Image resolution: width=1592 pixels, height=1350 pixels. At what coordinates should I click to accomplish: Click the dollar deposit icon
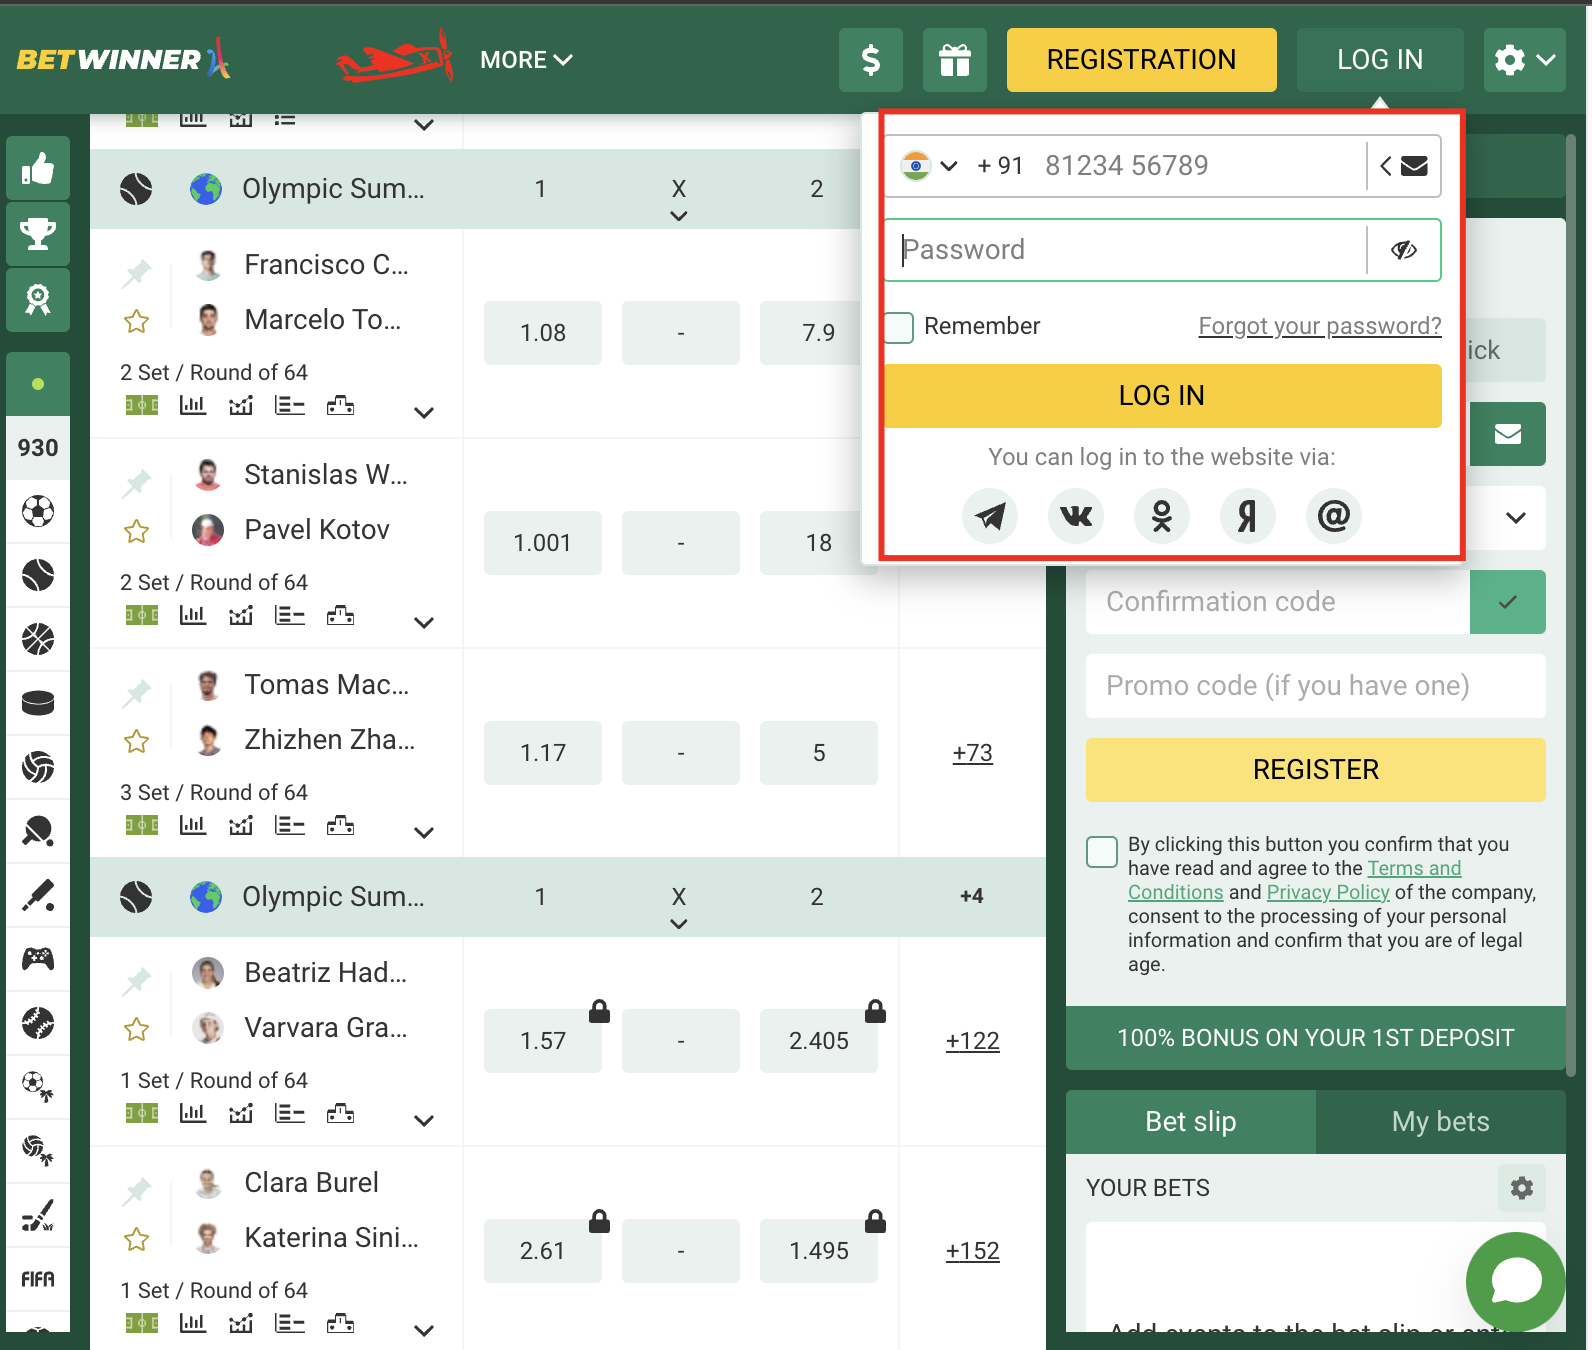(870, 60)
